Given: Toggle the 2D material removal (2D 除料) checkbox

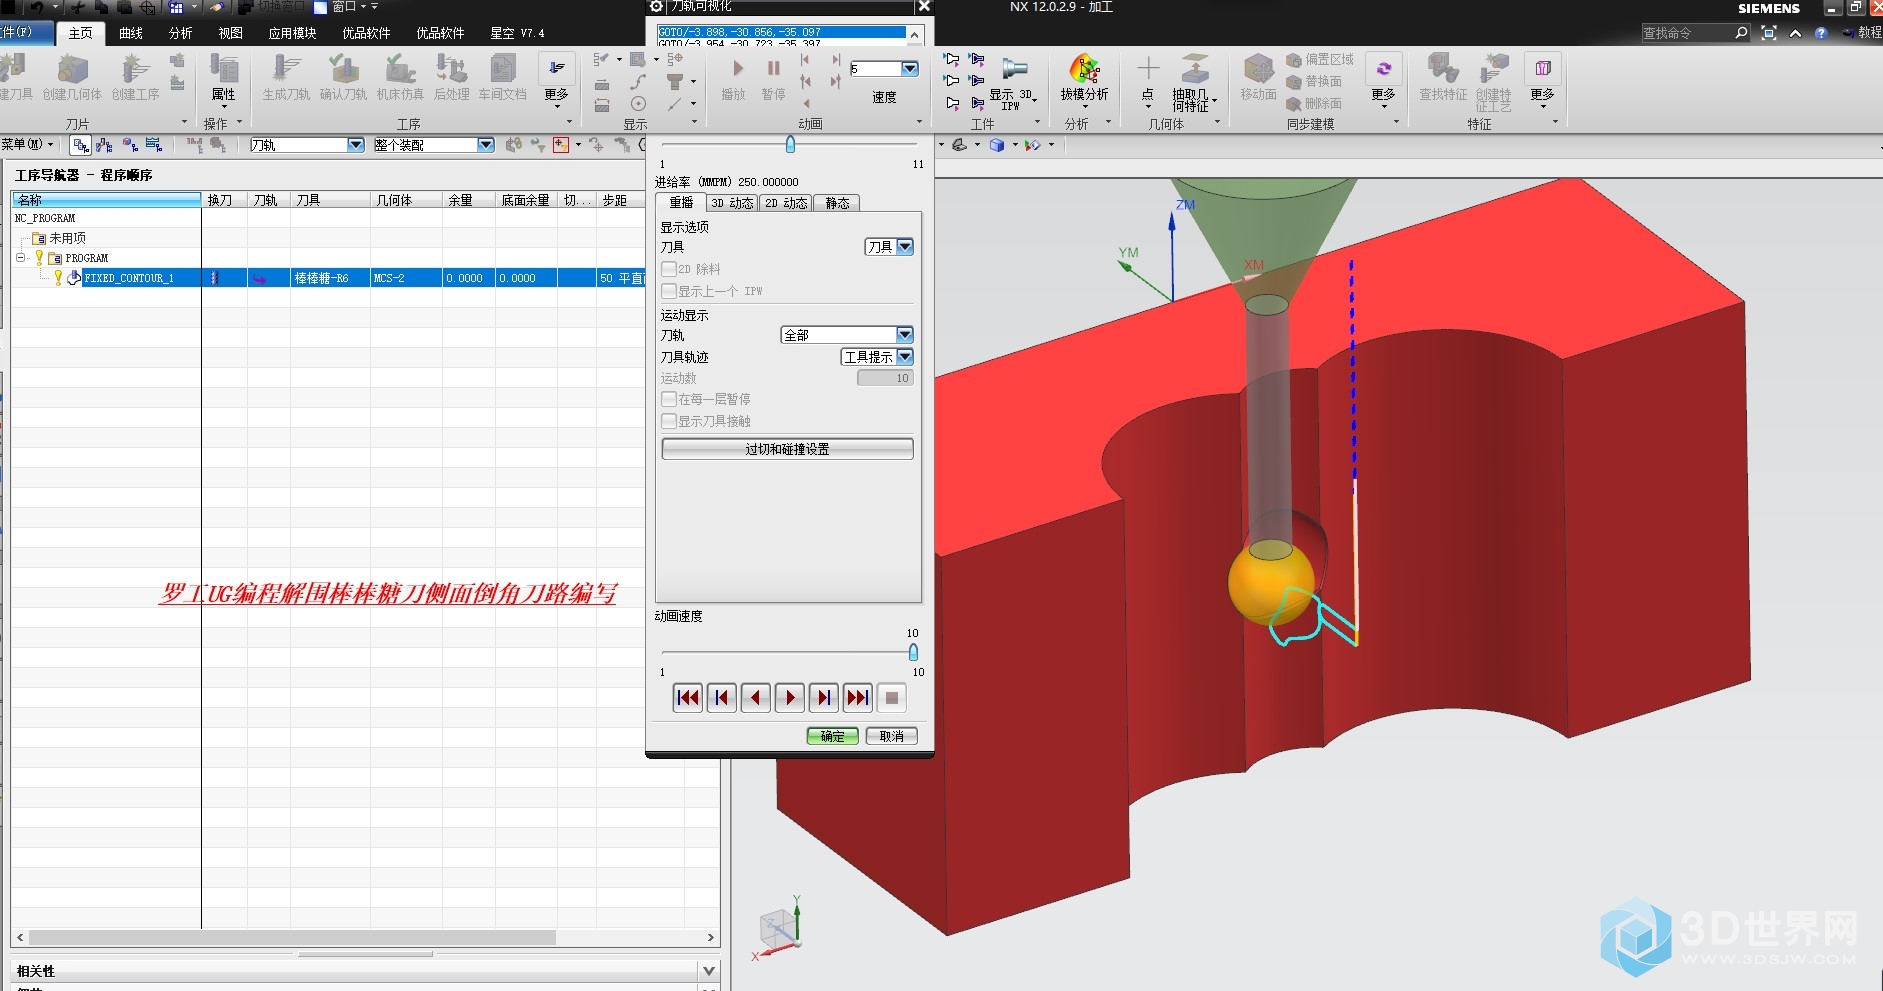Looking at the screenshot, I should click(x=669, y=269).
